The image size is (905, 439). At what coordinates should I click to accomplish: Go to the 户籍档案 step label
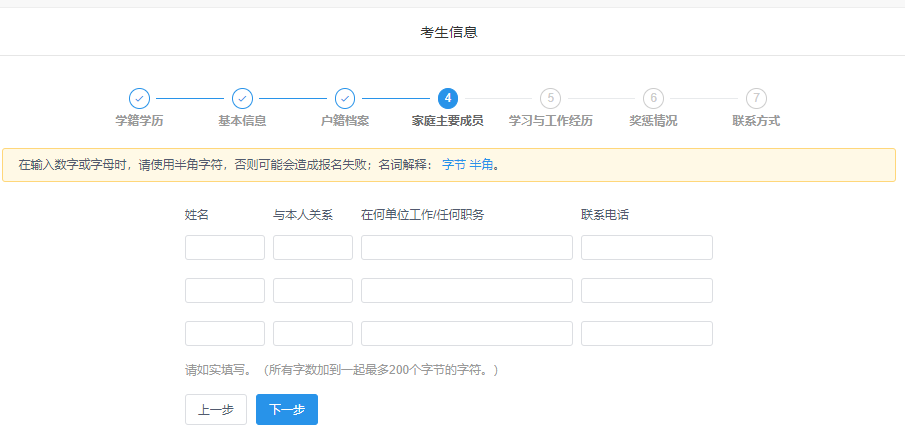345,121
